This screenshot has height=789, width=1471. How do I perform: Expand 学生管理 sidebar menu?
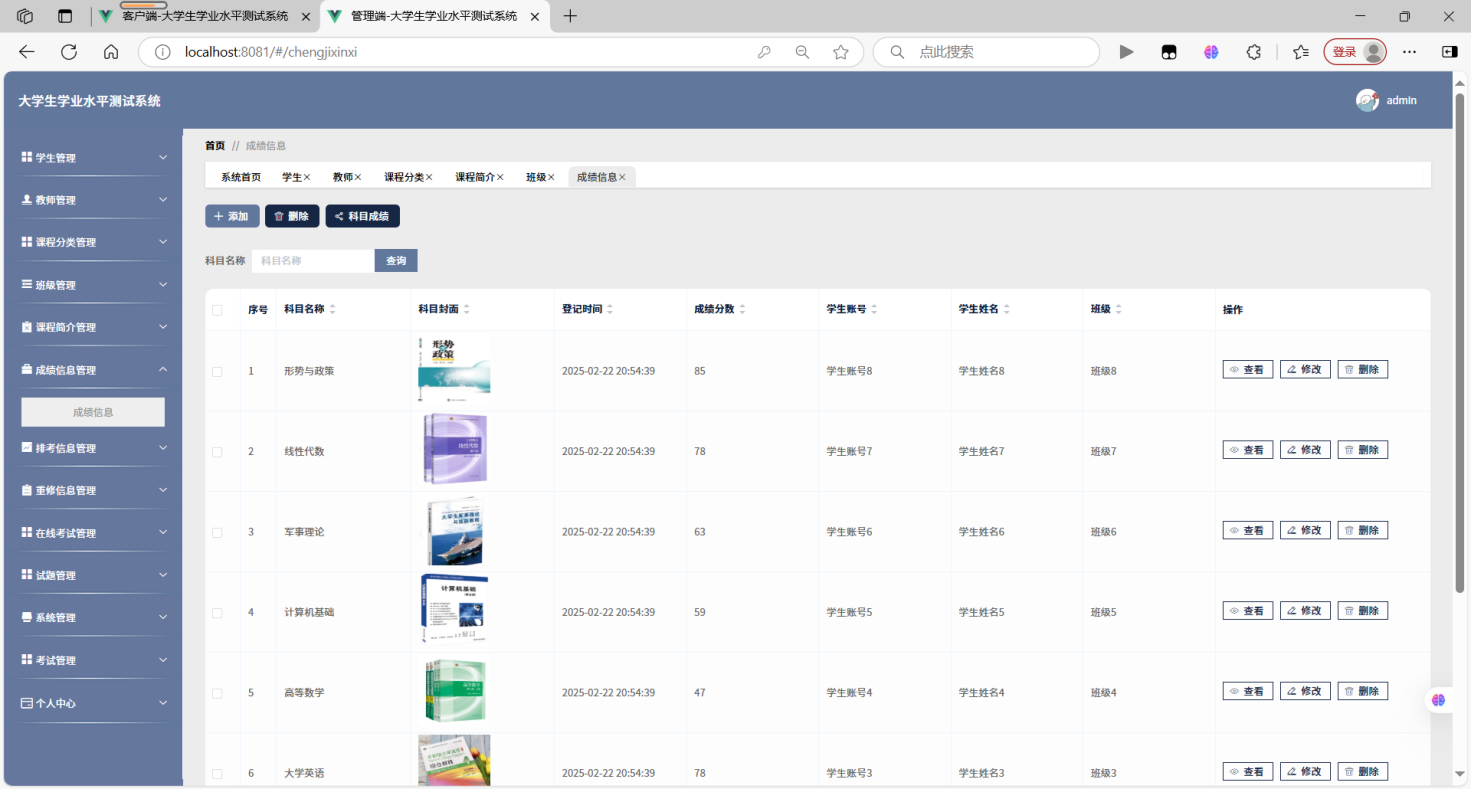coord(94,158)
